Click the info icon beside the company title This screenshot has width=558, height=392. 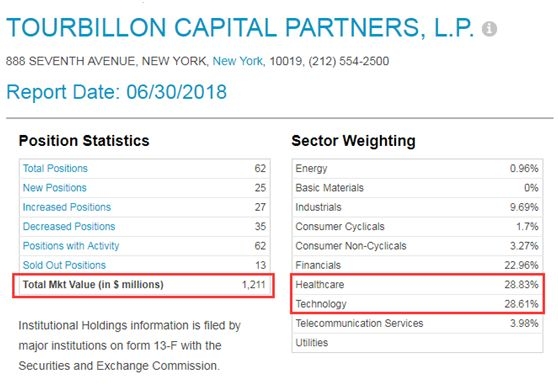pos(489,29)
